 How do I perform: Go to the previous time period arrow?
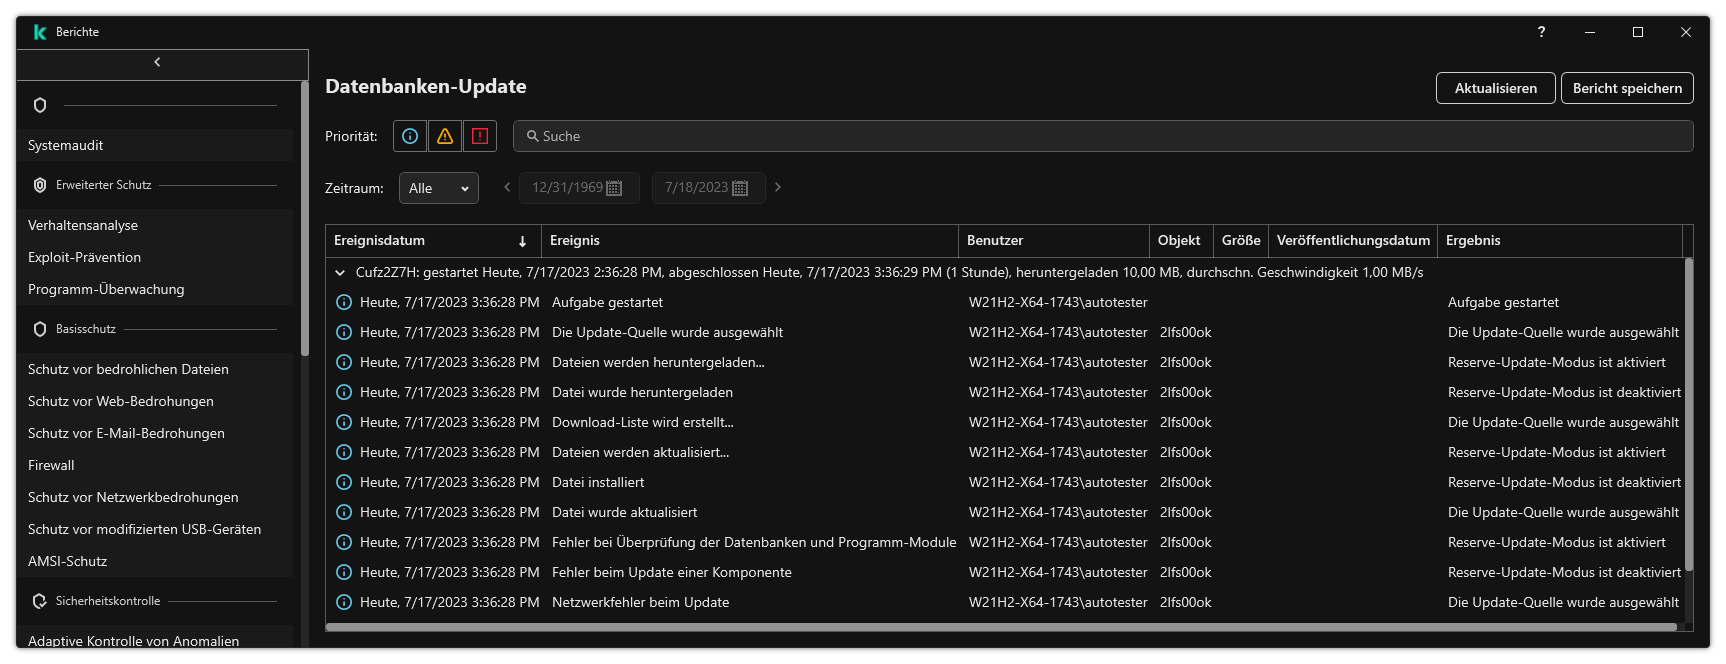(507, 187)
